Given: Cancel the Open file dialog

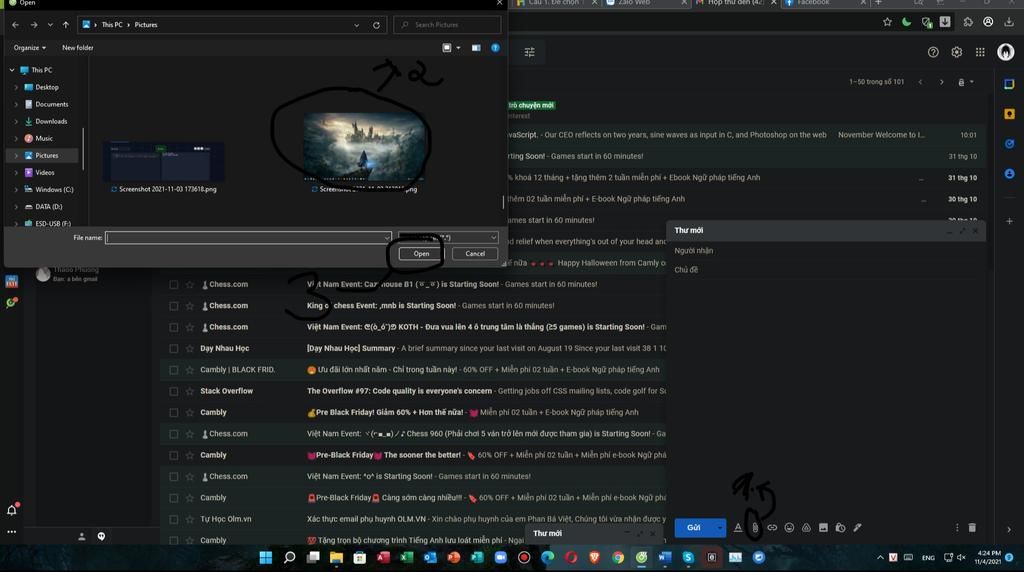Looking at the screenshot, I should (475, 253).
